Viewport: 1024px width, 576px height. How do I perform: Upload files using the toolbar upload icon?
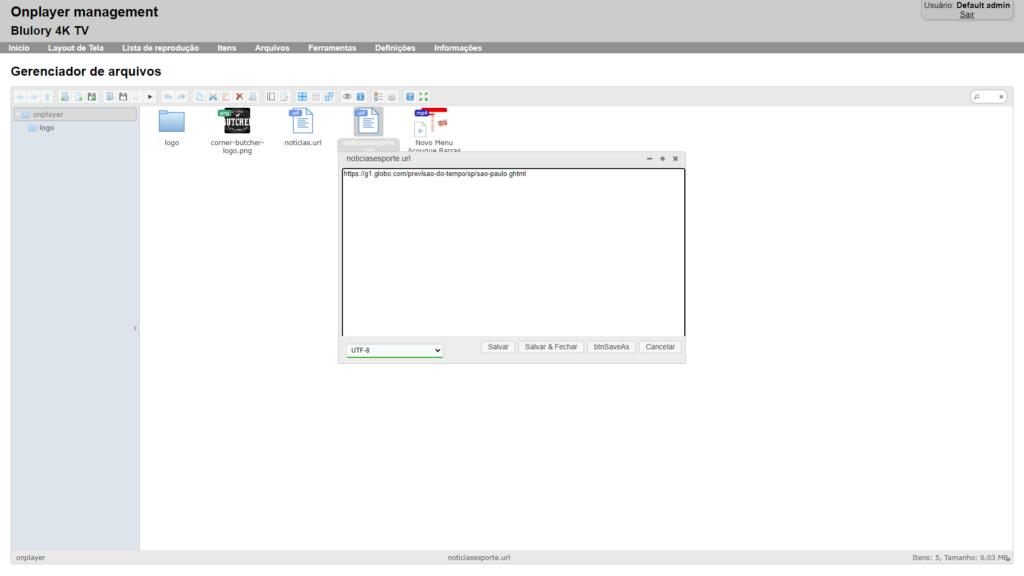click(x=92, y=97)
